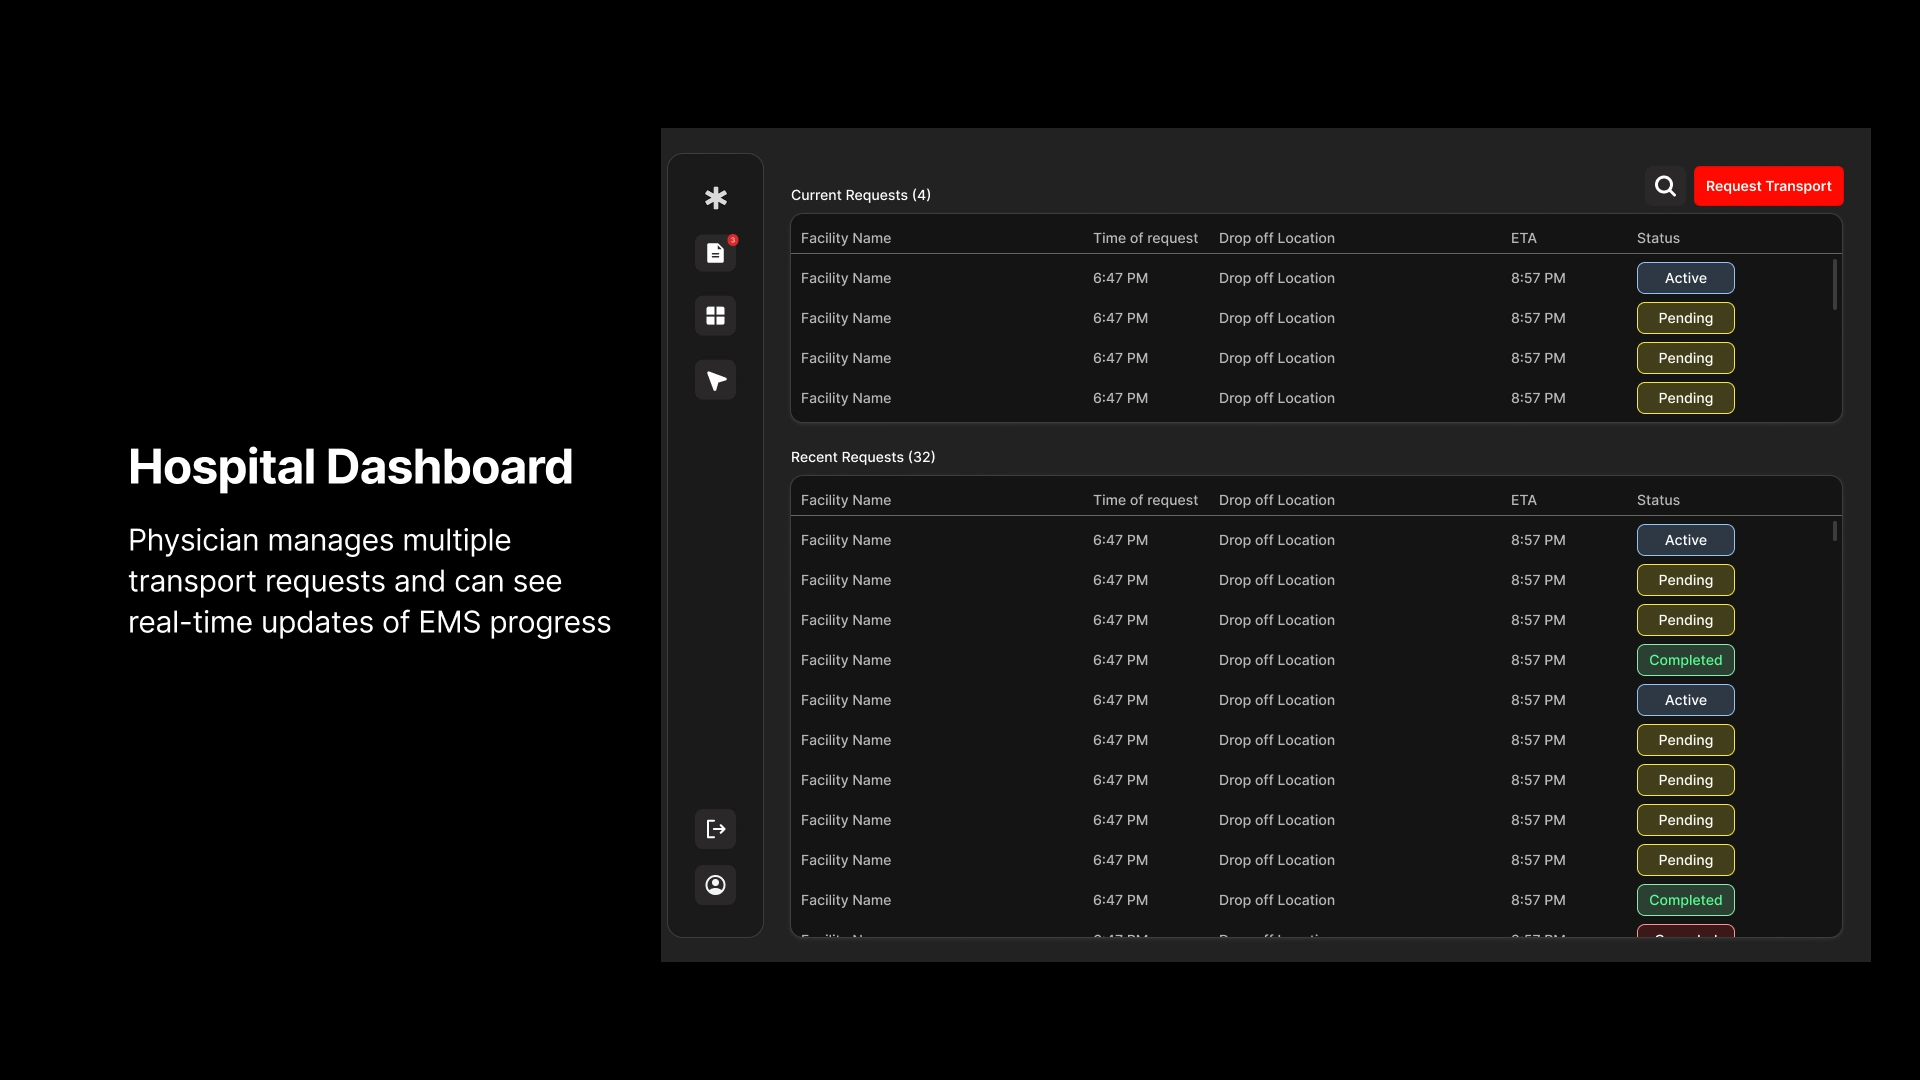Click Active status in Current Requests first row

point(1685,278)
